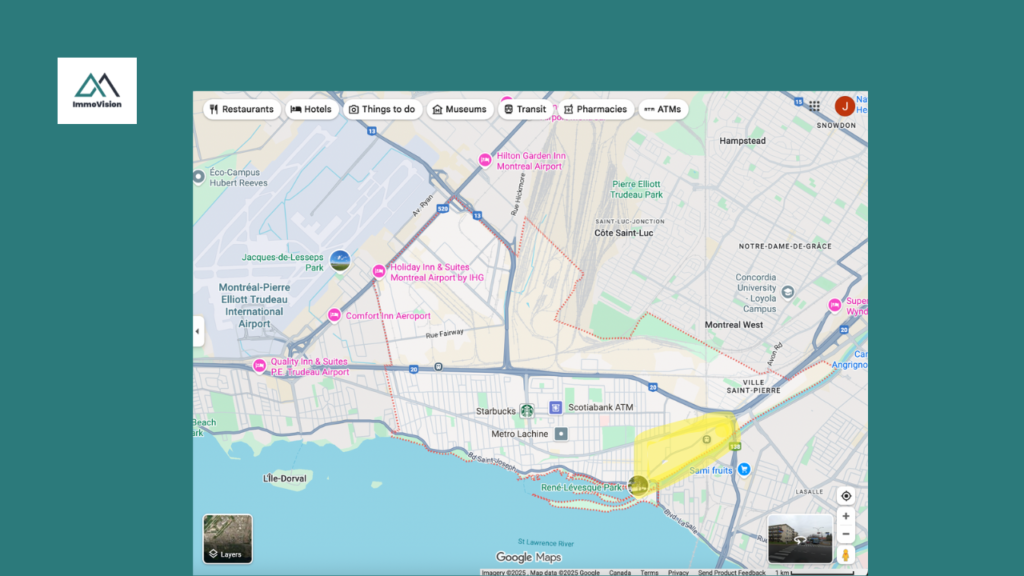Collapse the left side panel chevron
1024x576 pixels.
[197, 330]
